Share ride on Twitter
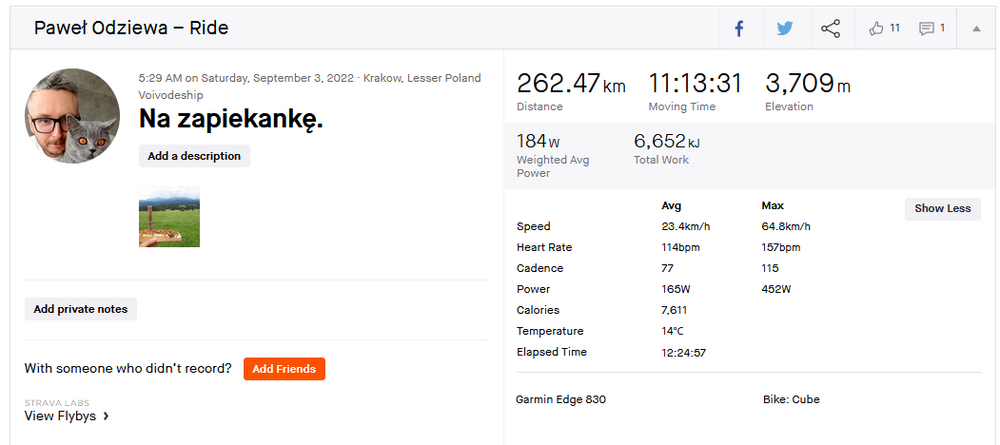Viewport: 1000px width, 445px height. [x=785, y=28]
